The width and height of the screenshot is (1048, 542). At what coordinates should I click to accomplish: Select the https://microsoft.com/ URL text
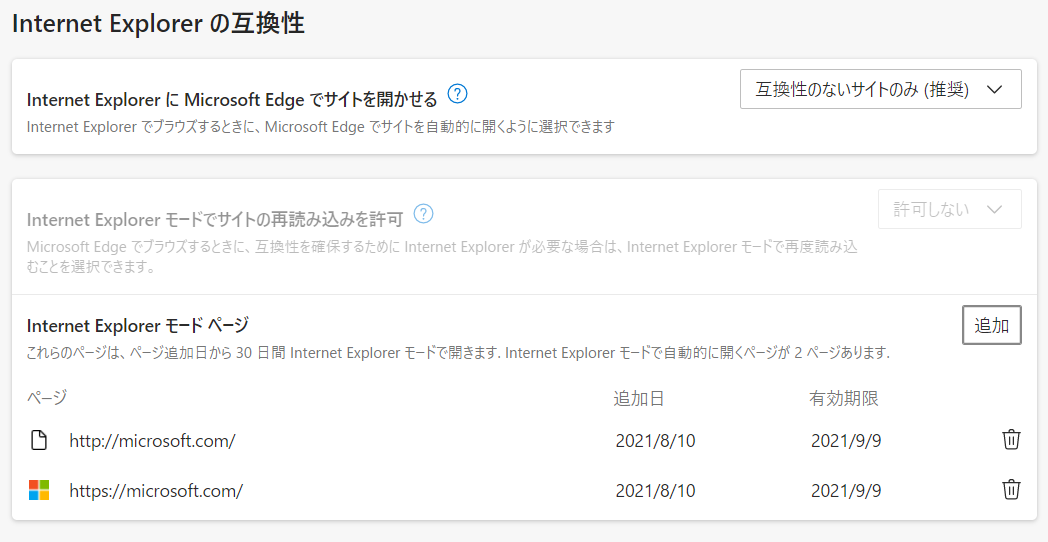click(x=156, y=491)
